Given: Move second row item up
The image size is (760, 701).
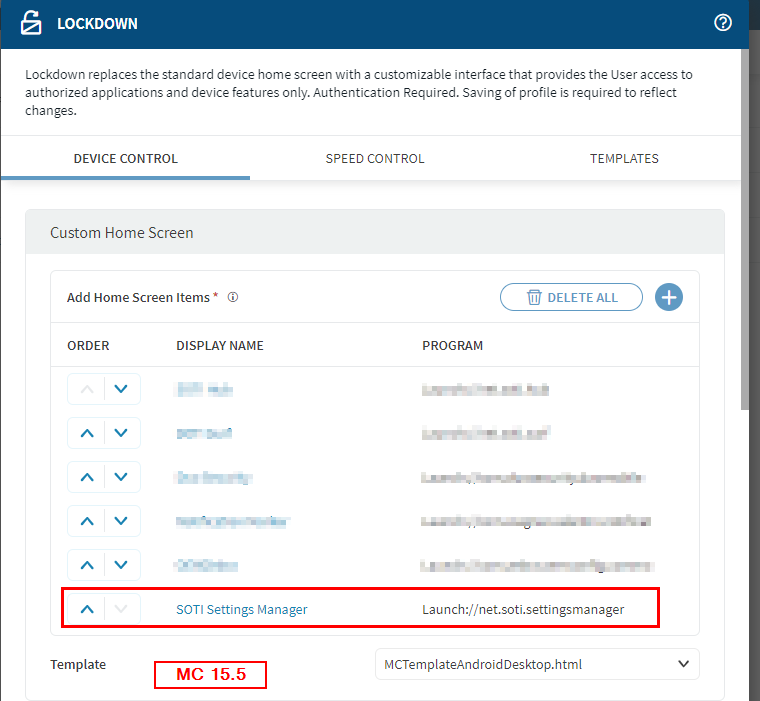Looking at the screenshot, I should pyautogui.click(x=87, y=433).
